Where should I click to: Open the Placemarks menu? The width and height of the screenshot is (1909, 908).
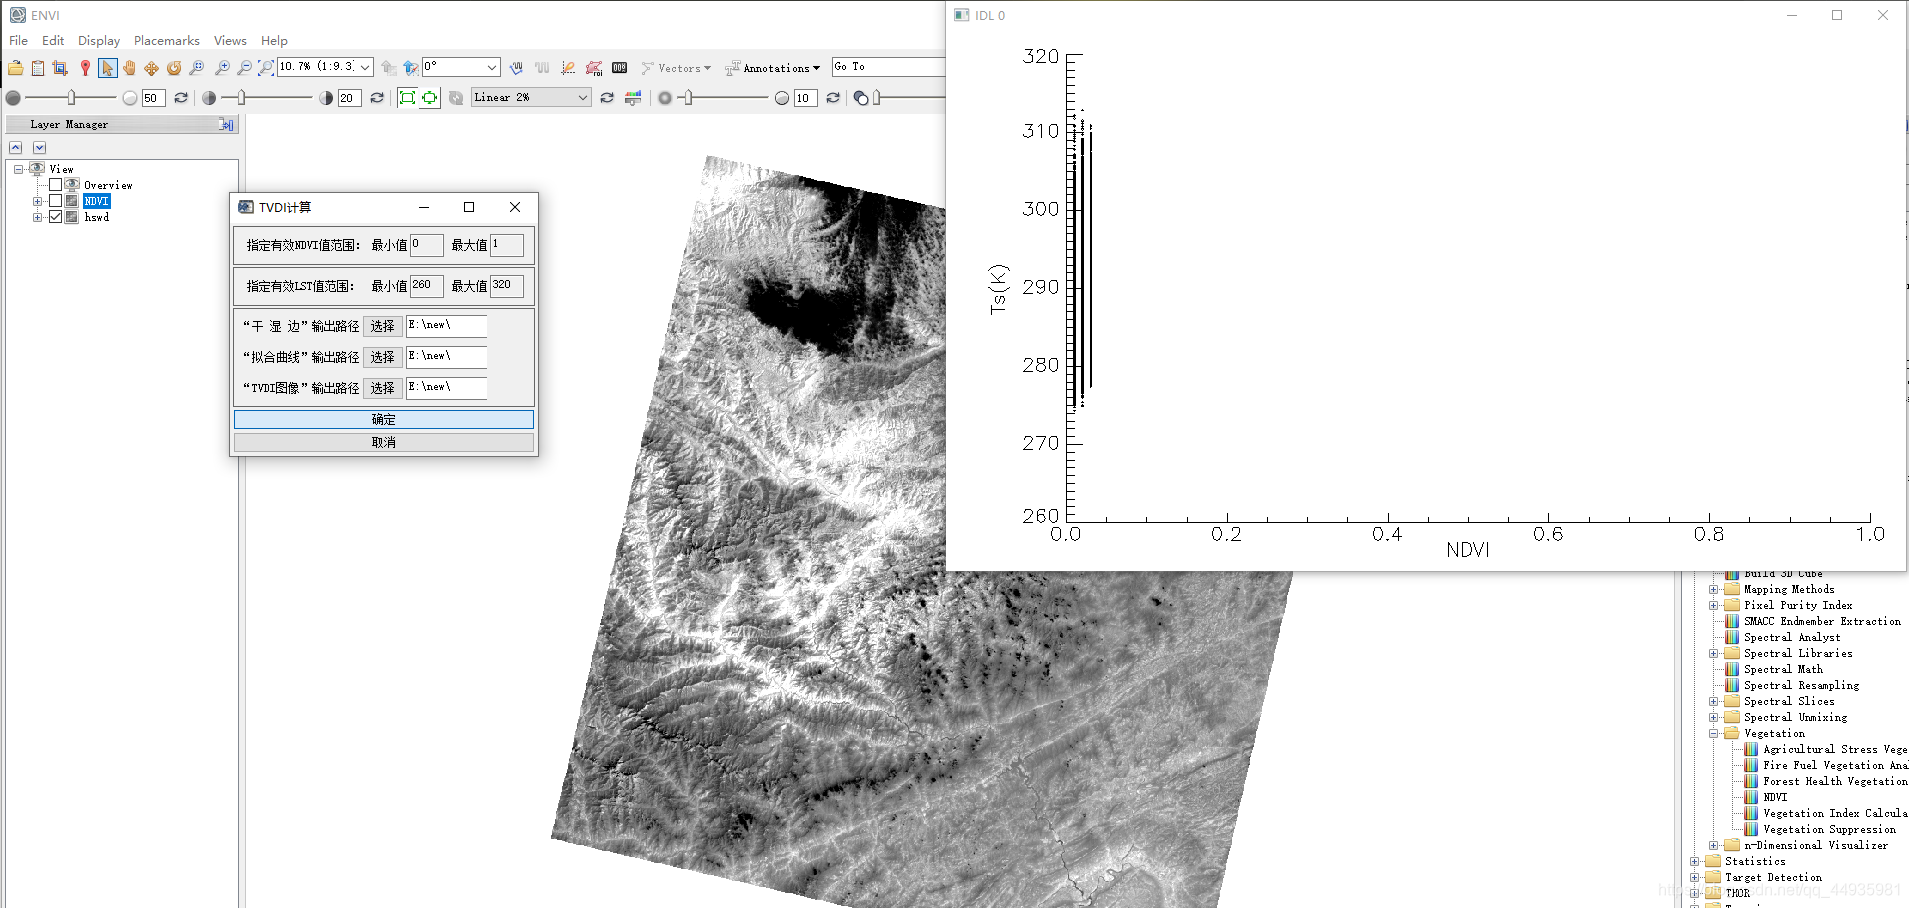point(167,41)
